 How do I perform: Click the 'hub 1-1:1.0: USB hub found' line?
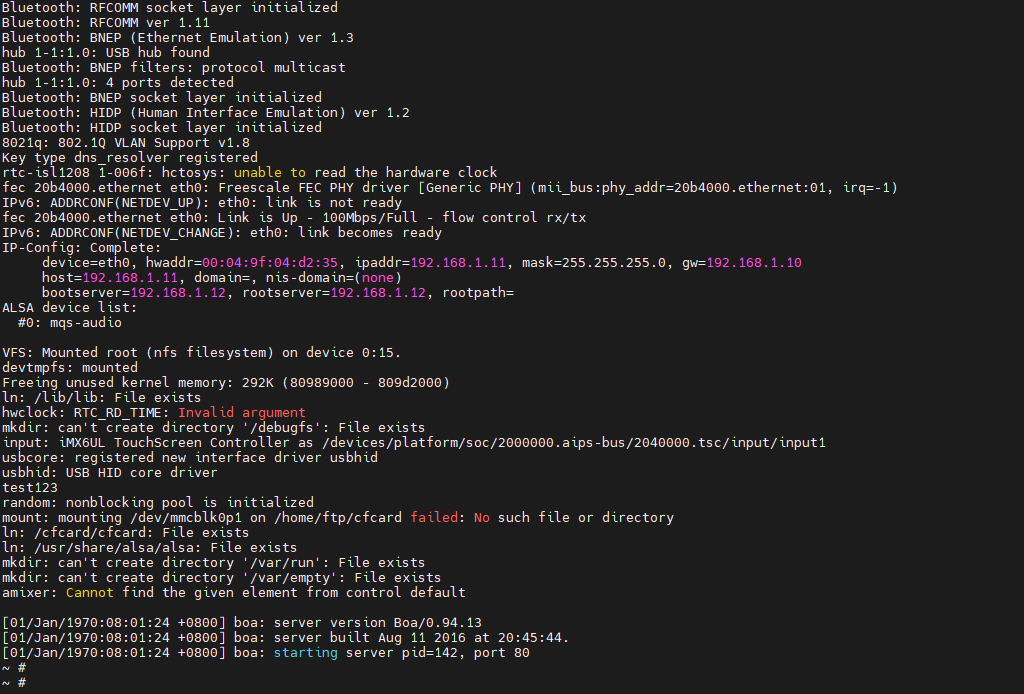(x=106, y=52)
